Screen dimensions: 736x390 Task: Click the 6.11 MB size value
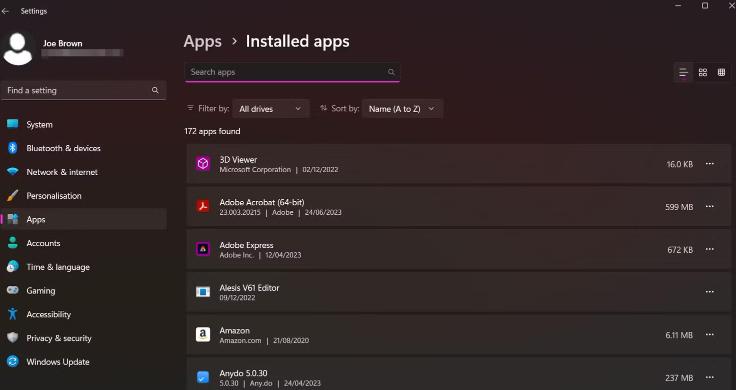pos(679,335)
